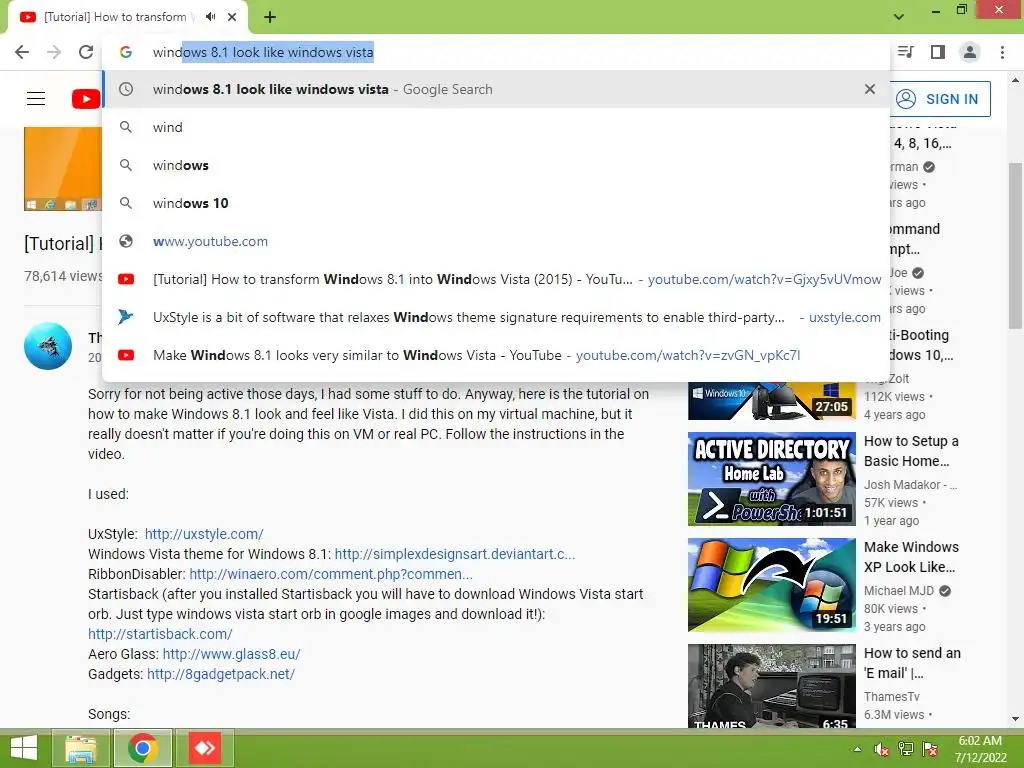Open the Windows 10 27:05 video thumbnail
This screenshot has height=768, width=1024.
tap(771, 400)
